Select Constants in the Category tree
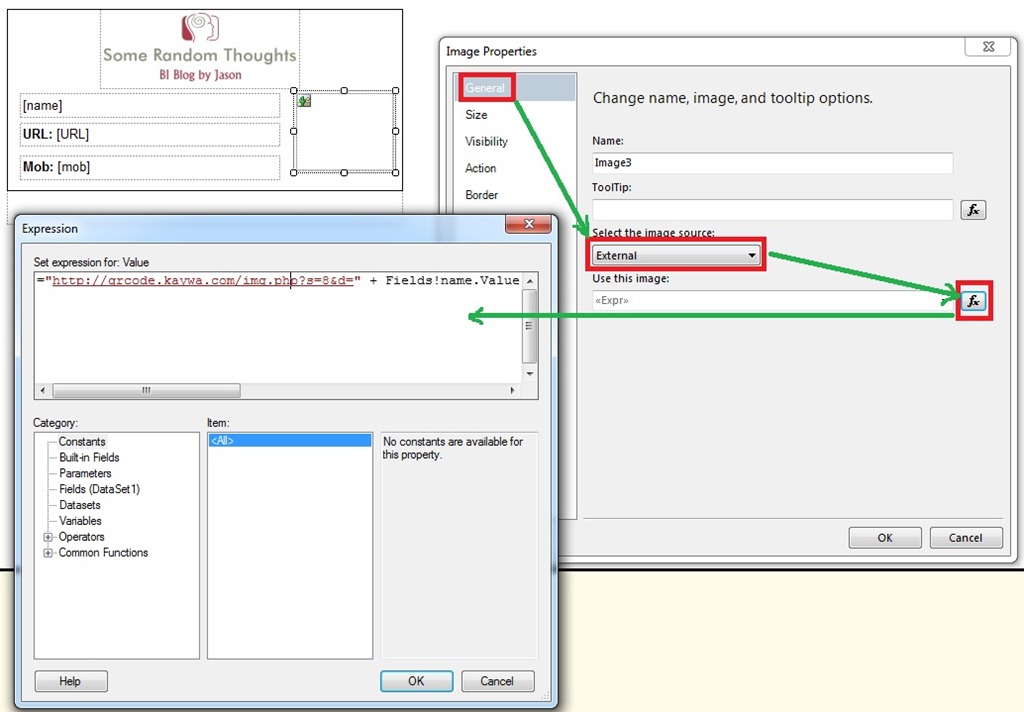 82,442
